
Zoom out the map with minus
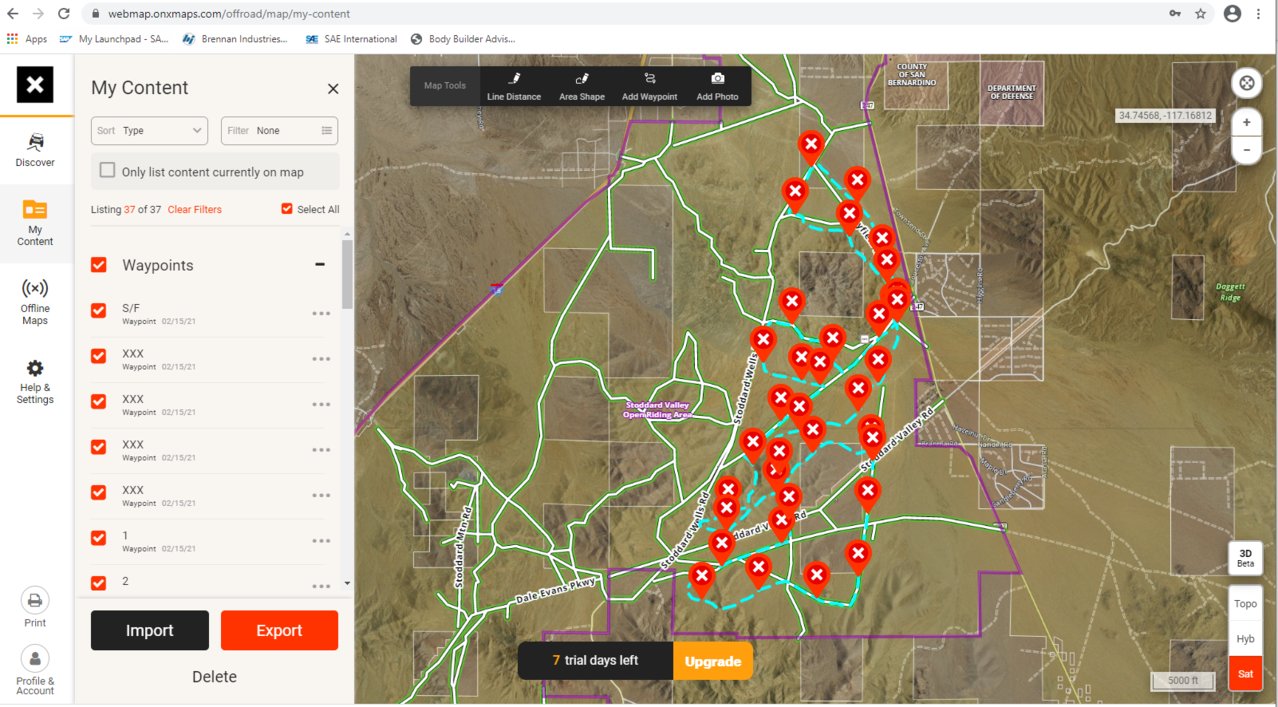point(1247,150)
